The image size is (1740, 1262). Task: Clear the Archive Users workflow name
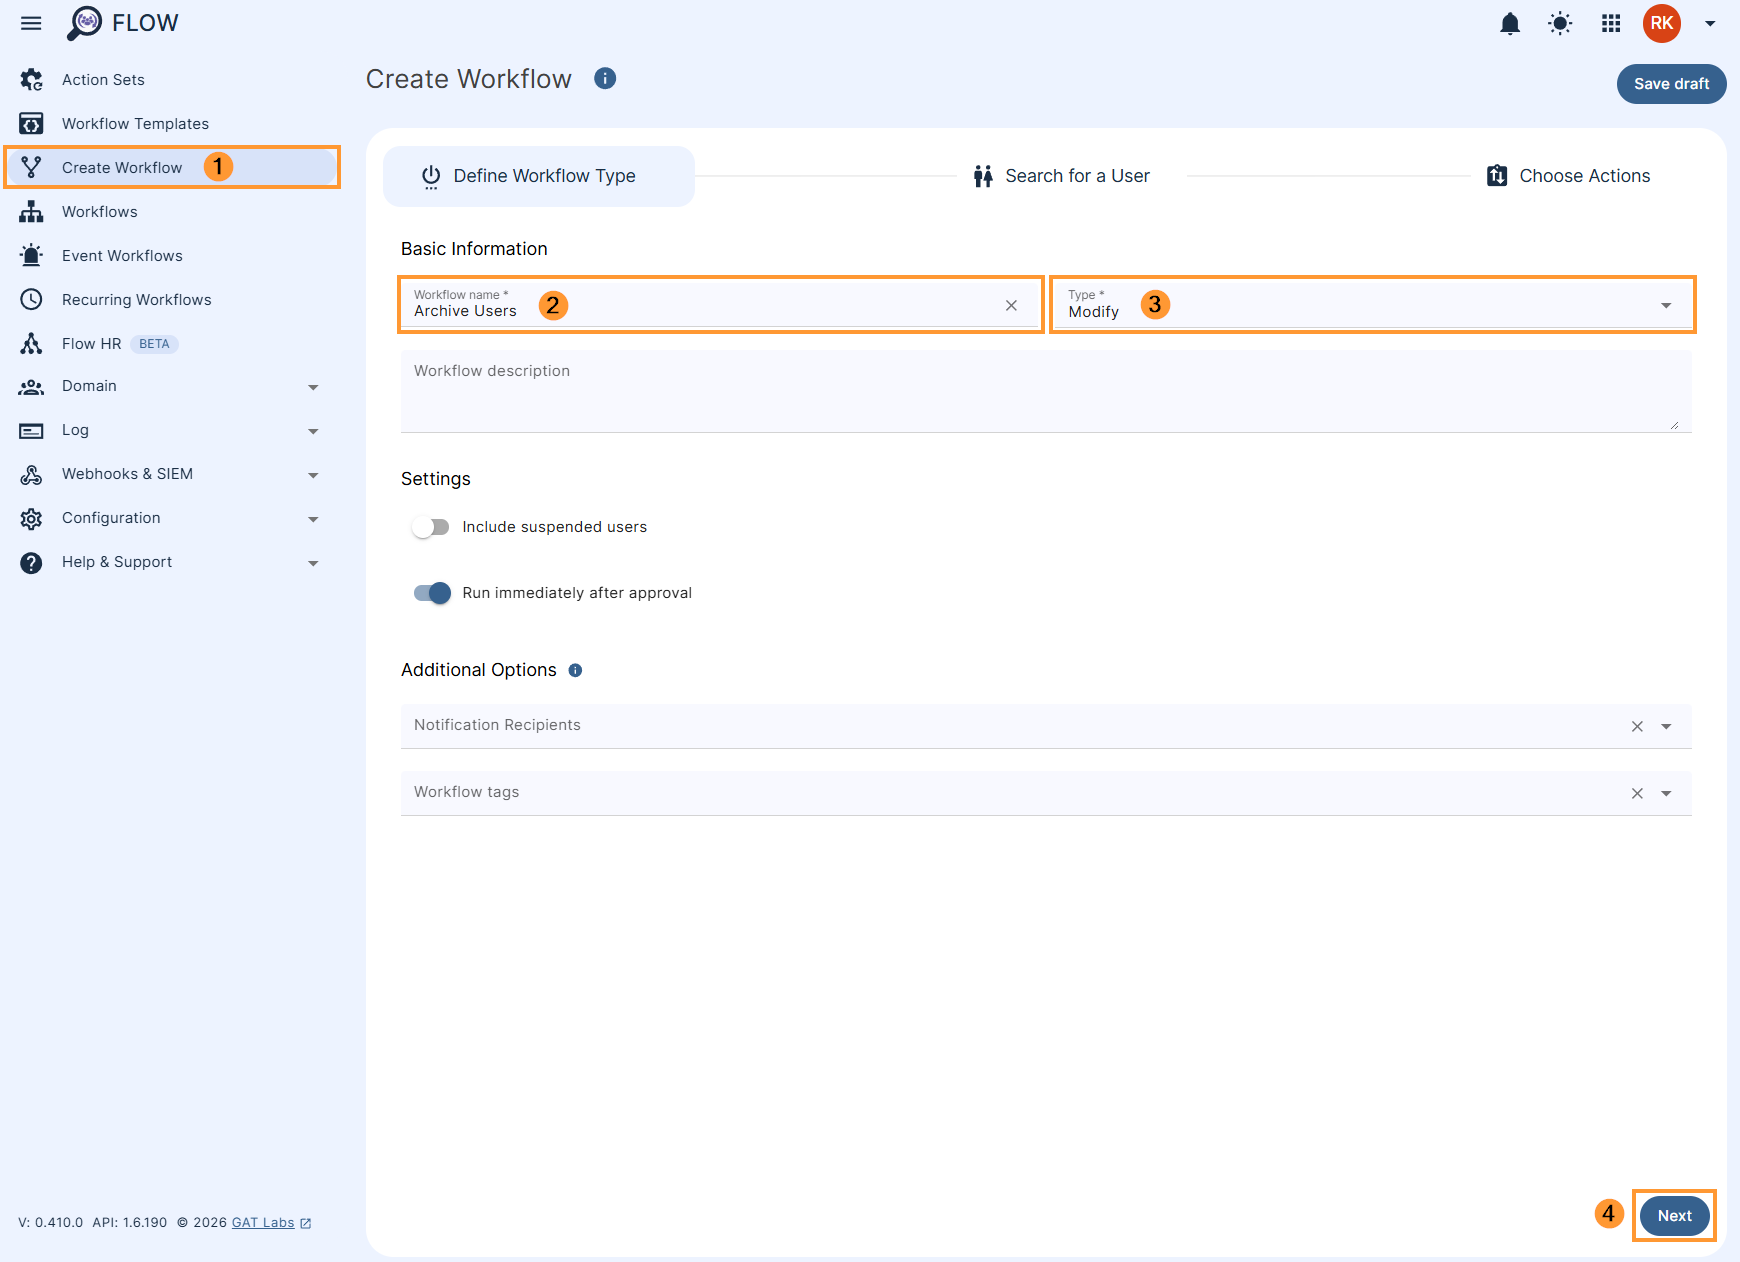(1011, 305)
